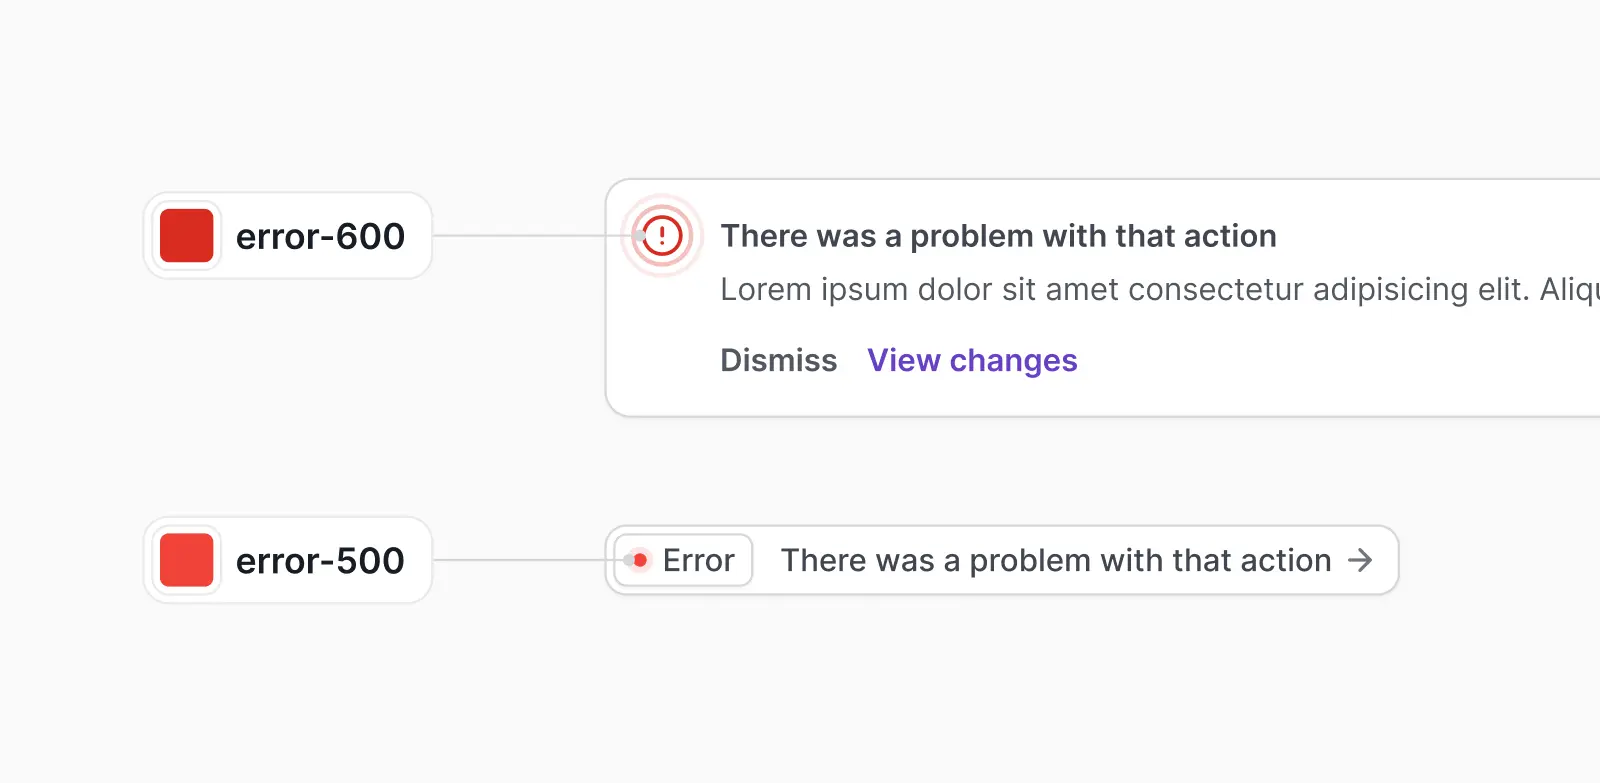Select the error-600 label text
The height and width of the screenshot is (783, 1600).
pos(320,237)
